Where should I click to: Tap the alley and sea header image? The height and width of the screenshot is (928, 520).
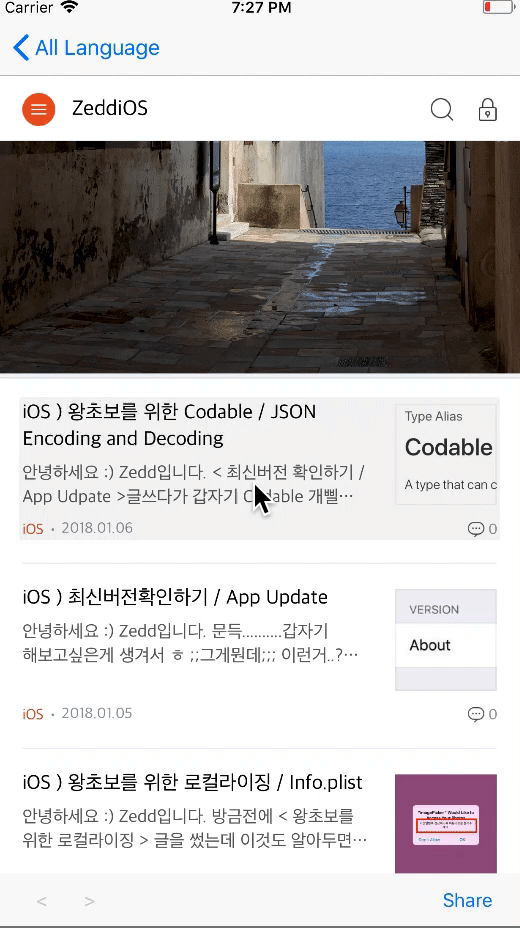pyautogui.click(x=260, y=257)
